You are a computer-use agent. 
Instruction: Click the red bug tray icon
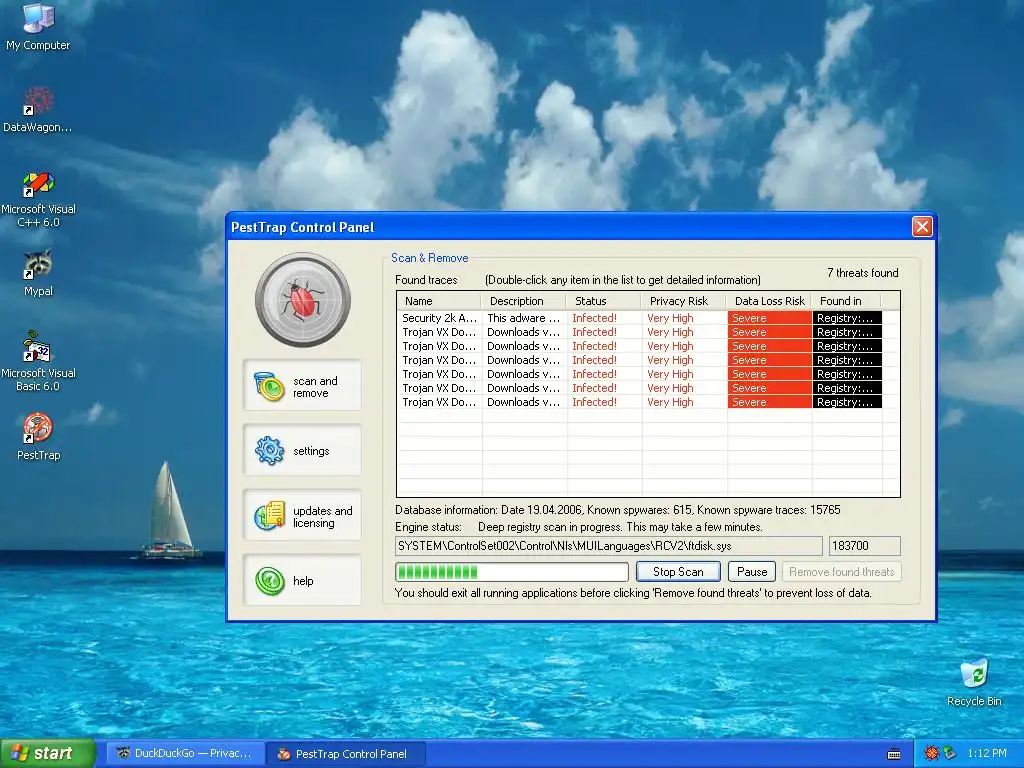click(x=931, y=753)
